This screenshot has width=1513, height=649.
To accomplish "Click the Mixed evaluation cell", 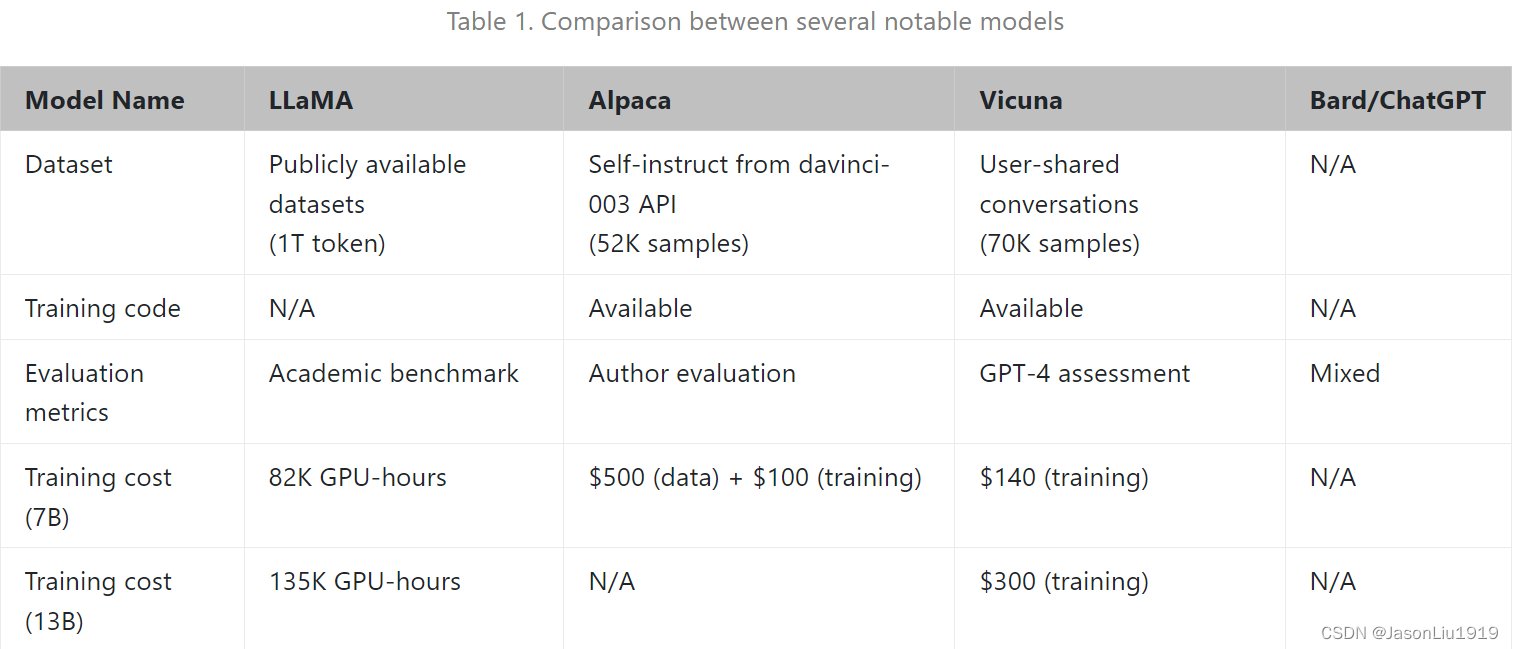I will click(1345, 373).
